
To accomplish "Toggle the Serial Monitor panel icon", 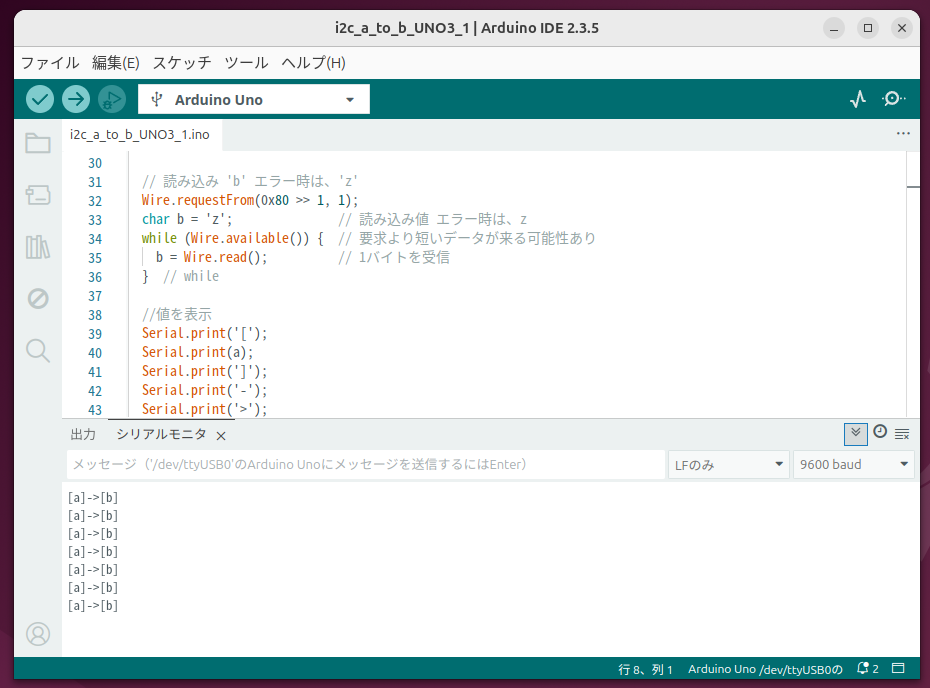I will 893,99.
